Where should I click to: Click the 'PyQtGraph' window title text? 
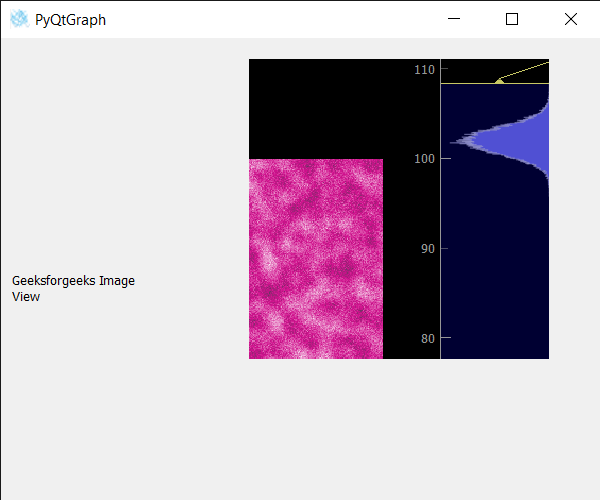pyautogui.click(x=70, y=20)
